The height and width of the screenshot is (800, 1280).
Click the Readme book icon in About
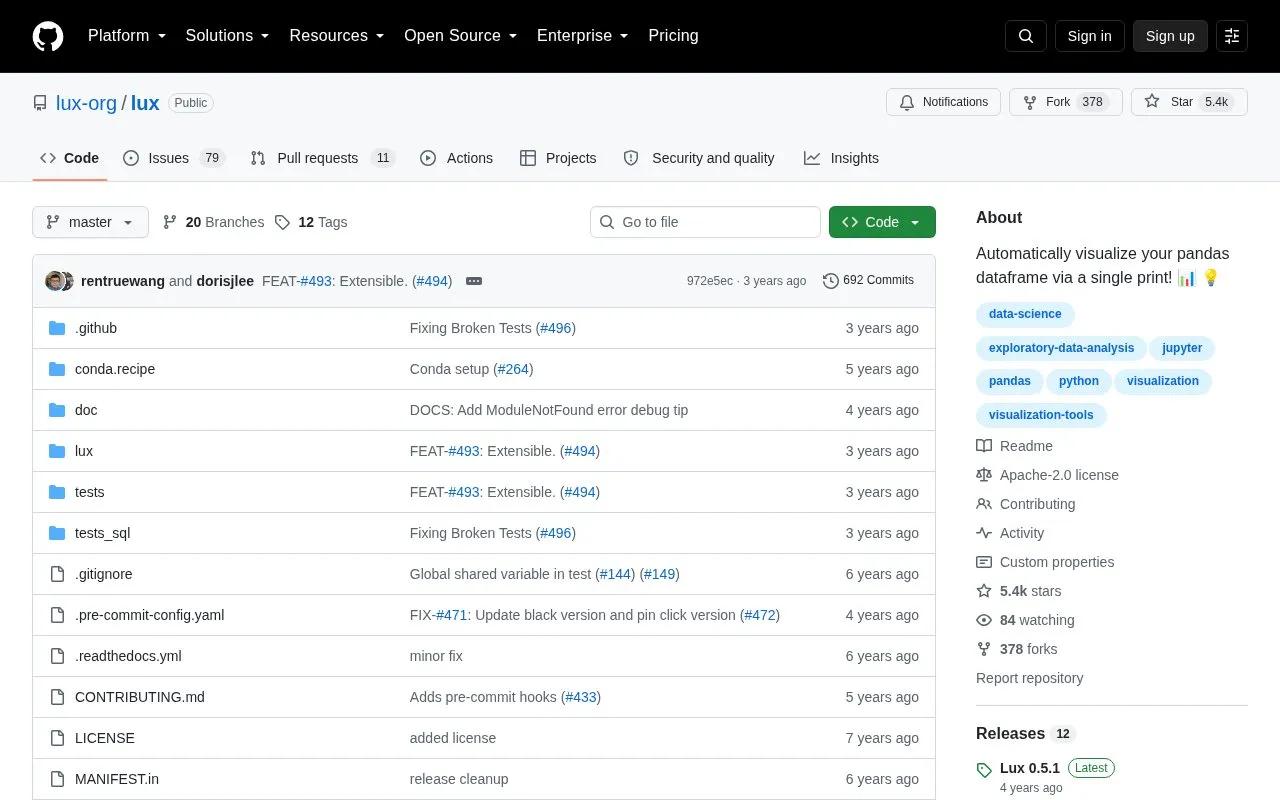[984, 446]
